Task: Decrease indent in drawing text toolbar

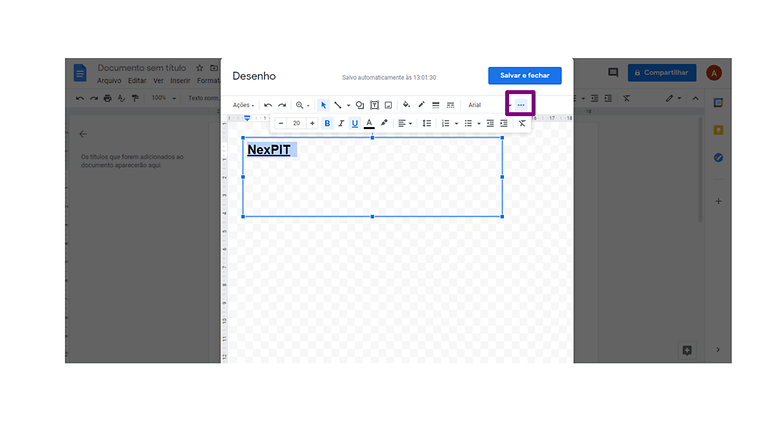Action: 490,123
